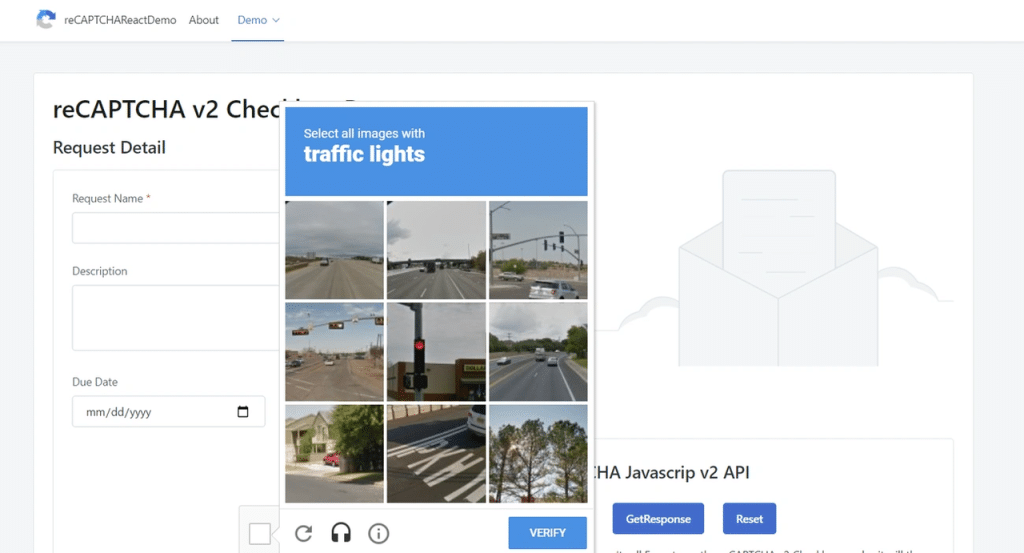Click the reCAPTCHA logo icon in navbar

pyautogui.click(x=46, y=20)
